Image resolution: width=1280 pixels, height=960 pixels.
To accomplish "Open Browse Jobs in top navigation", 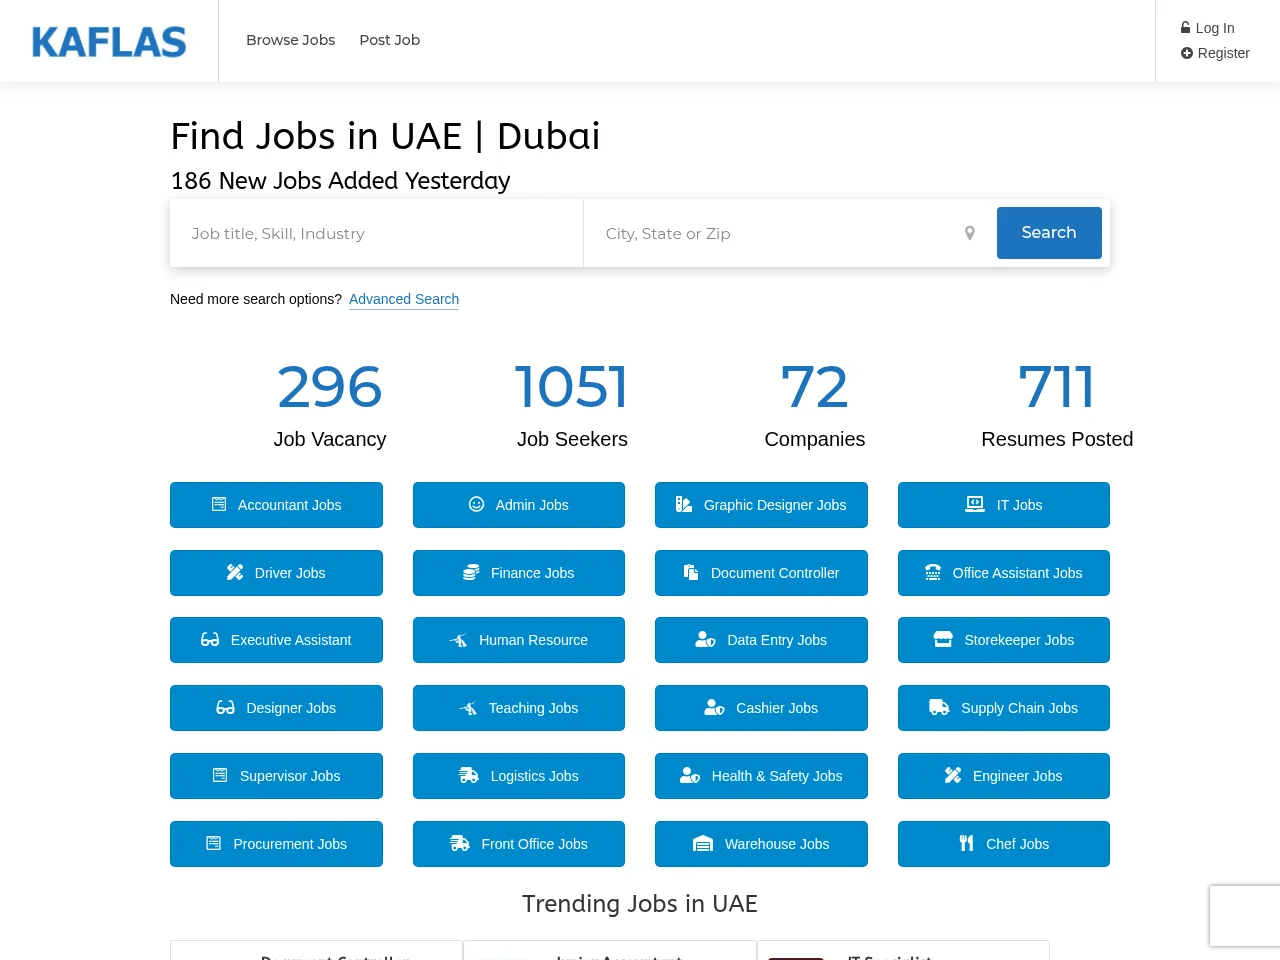I will (291, 40).
